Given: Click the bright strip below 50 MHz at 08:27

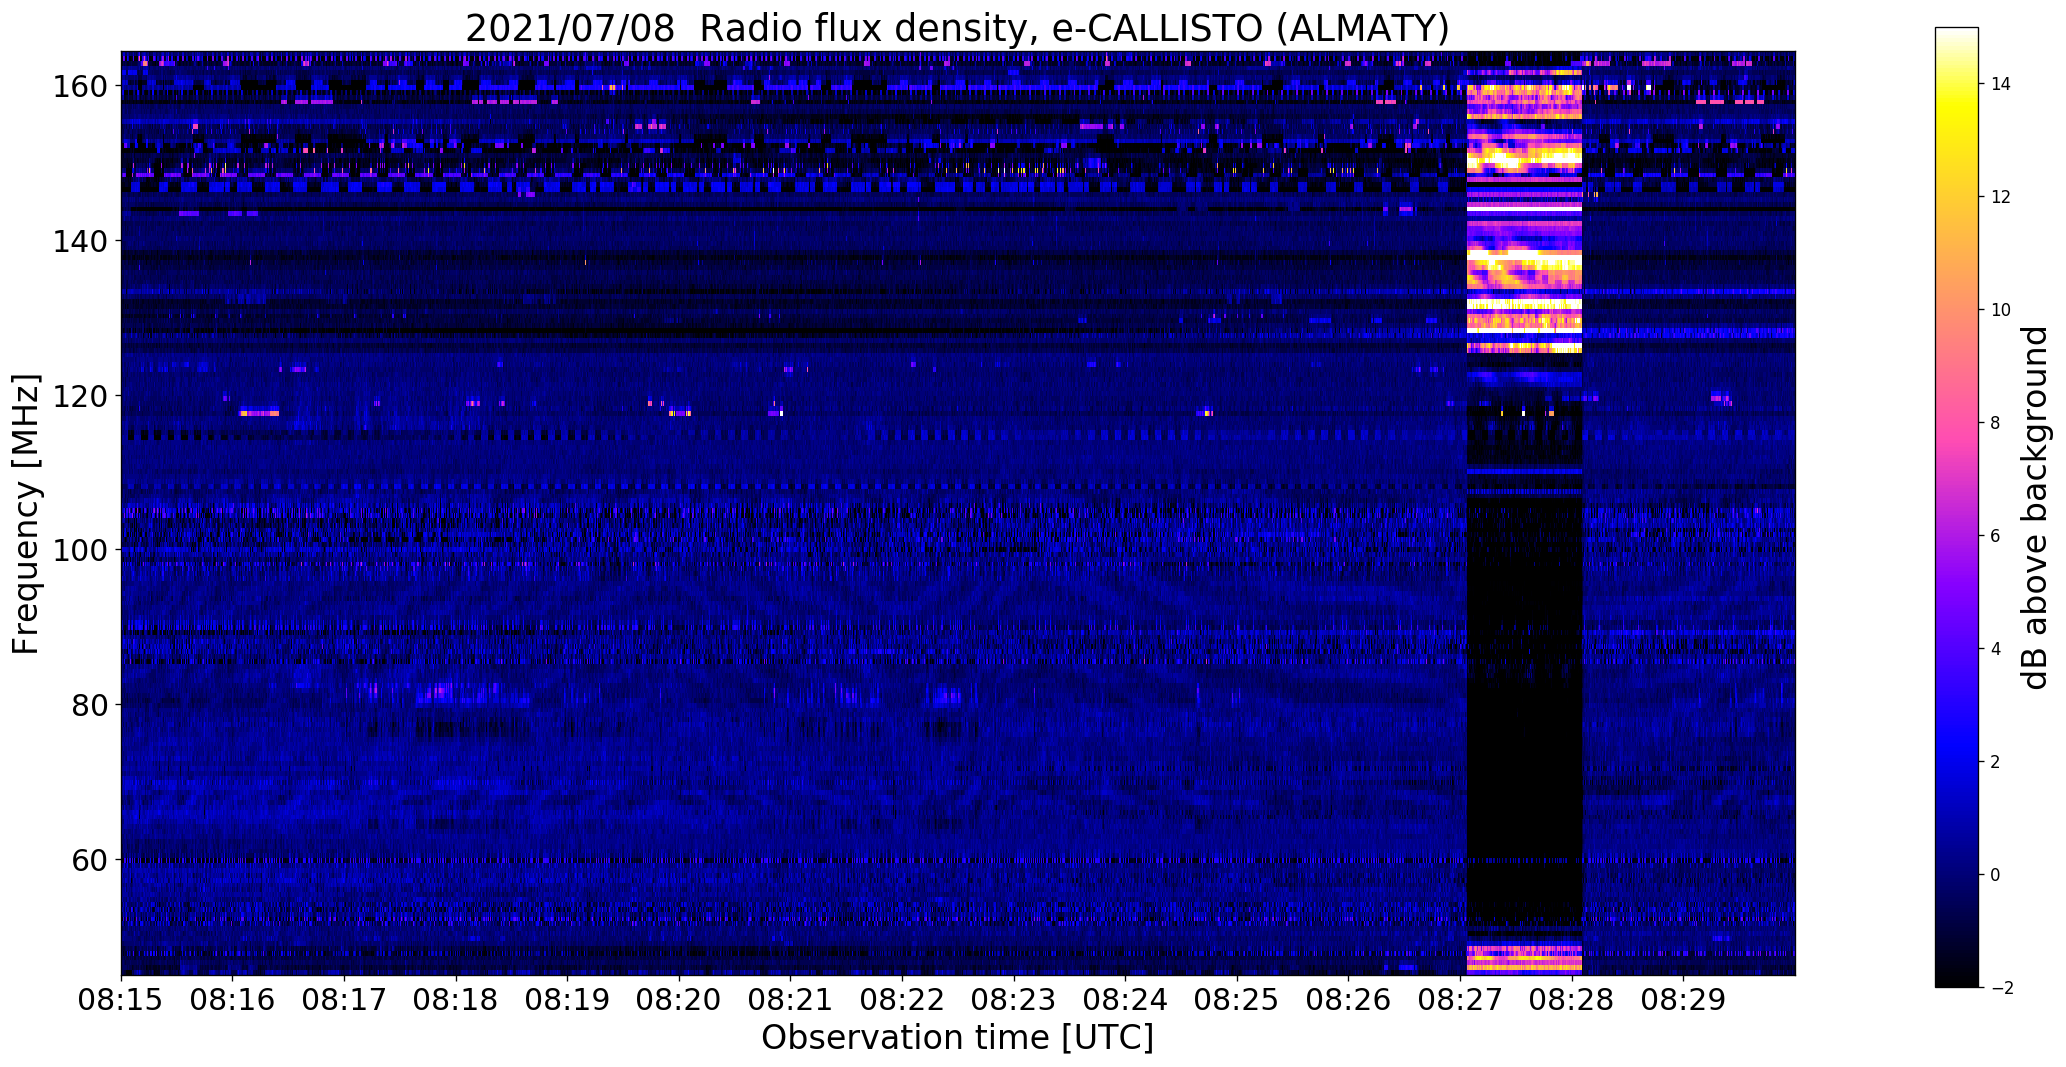Looking at the screenshot, I should [1524, 958].
